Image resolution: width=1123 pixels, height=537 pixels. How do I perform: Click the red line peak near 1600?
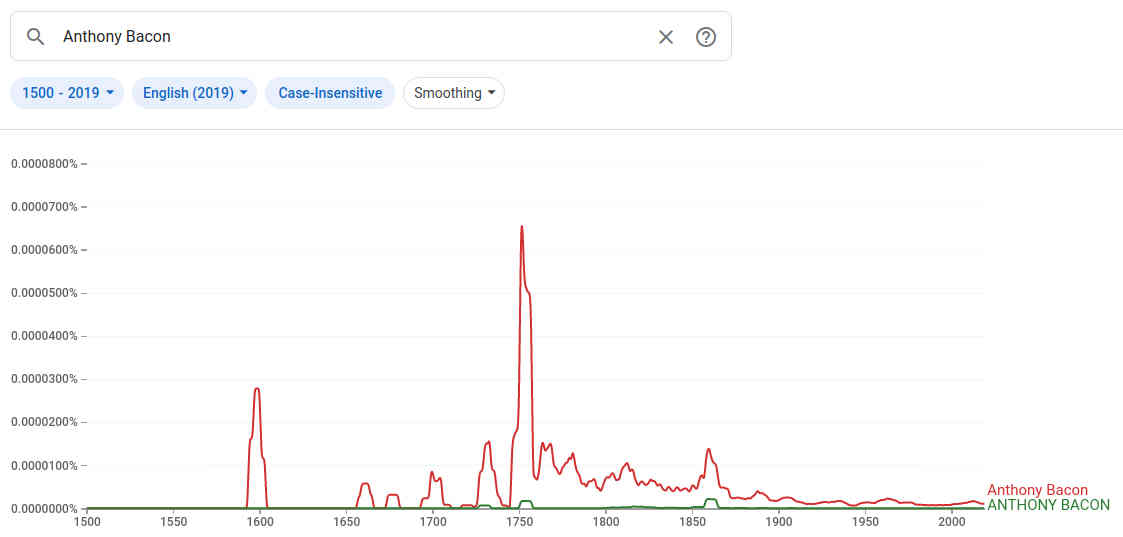[258, 389]
